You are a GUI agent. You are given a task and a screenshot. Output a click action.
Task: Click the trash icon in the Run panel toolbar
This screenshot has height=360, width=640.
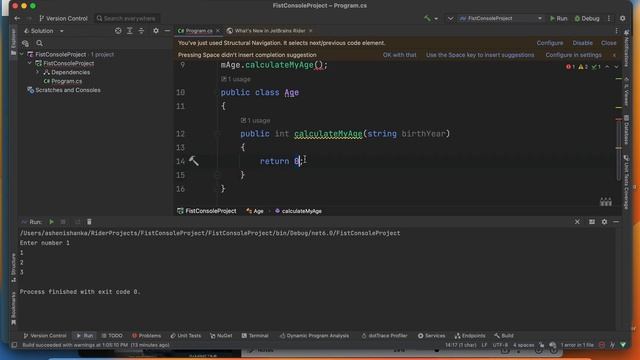(x=89, y=222)
